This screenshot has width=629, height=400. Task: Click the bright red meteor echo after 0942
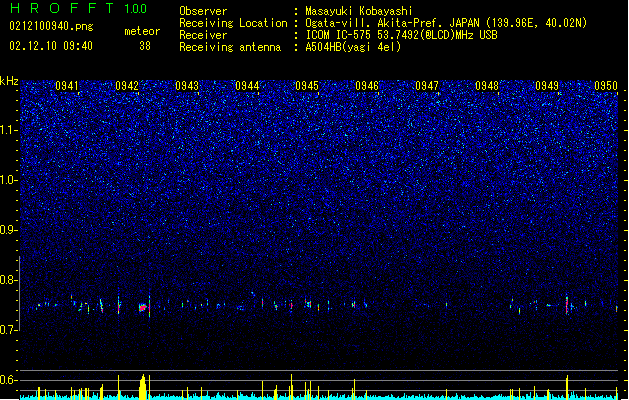point(142,308)
